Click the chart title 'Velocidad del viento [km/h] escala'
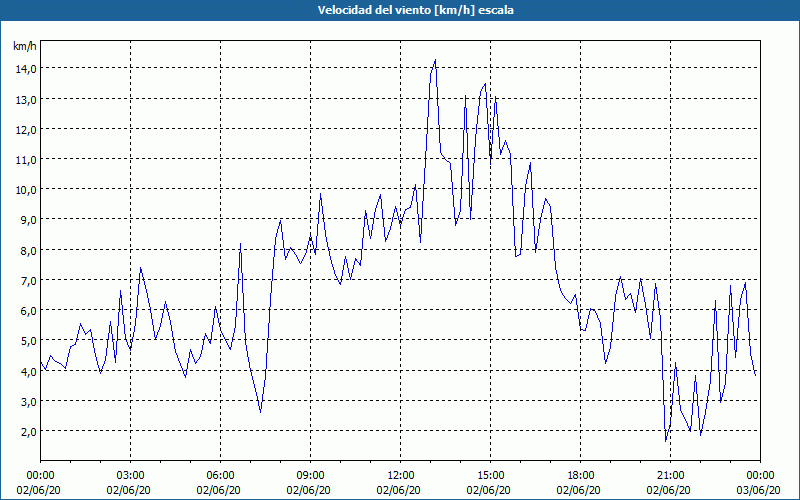This screenshot has height=500, width=800. (x=415, y=10)
